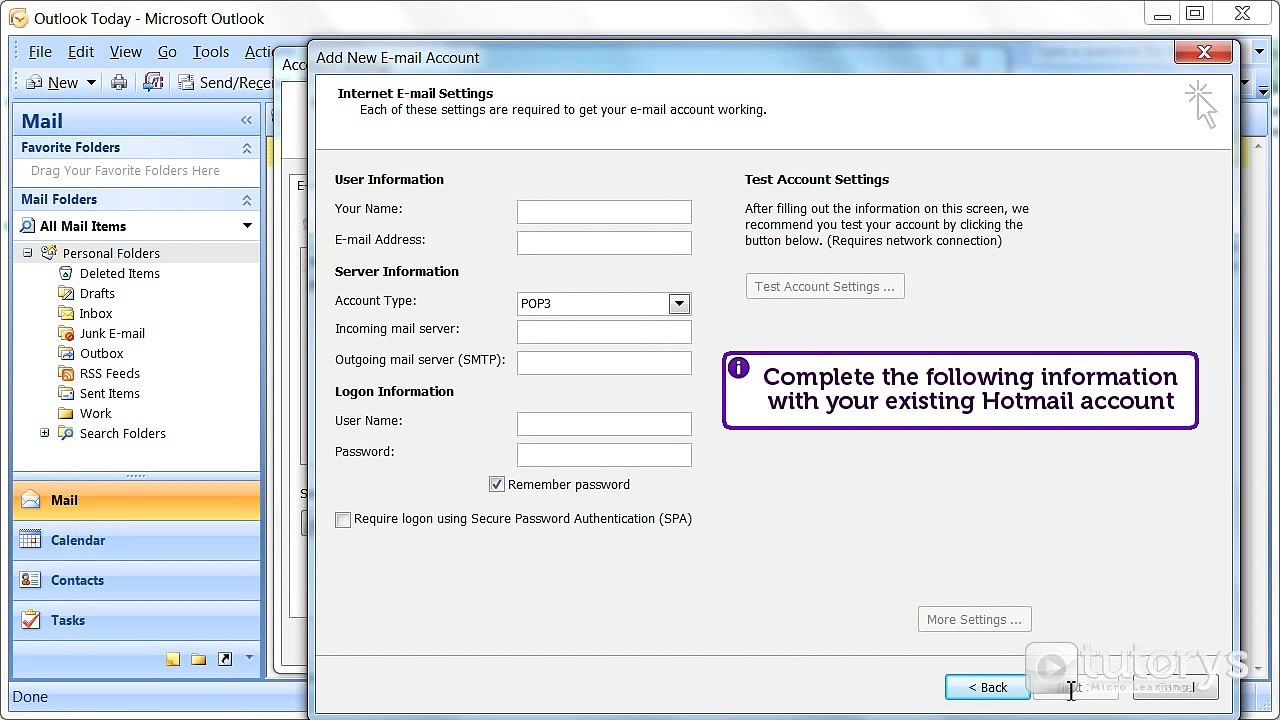This screenshot has width=1280, height=720.
Task: Close the Add New E-mail Account dialog
Action: (x=1204, y=52)
